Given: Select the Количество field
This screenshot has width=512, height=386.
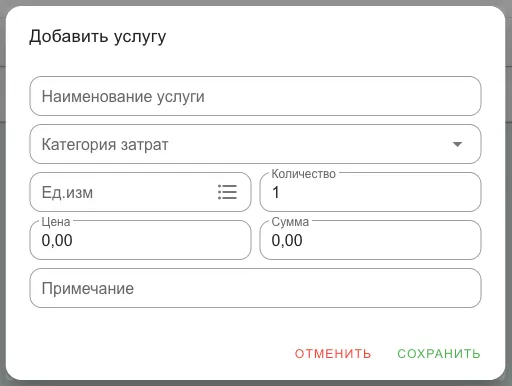Looking at the screenshot, I should [370, 192].
